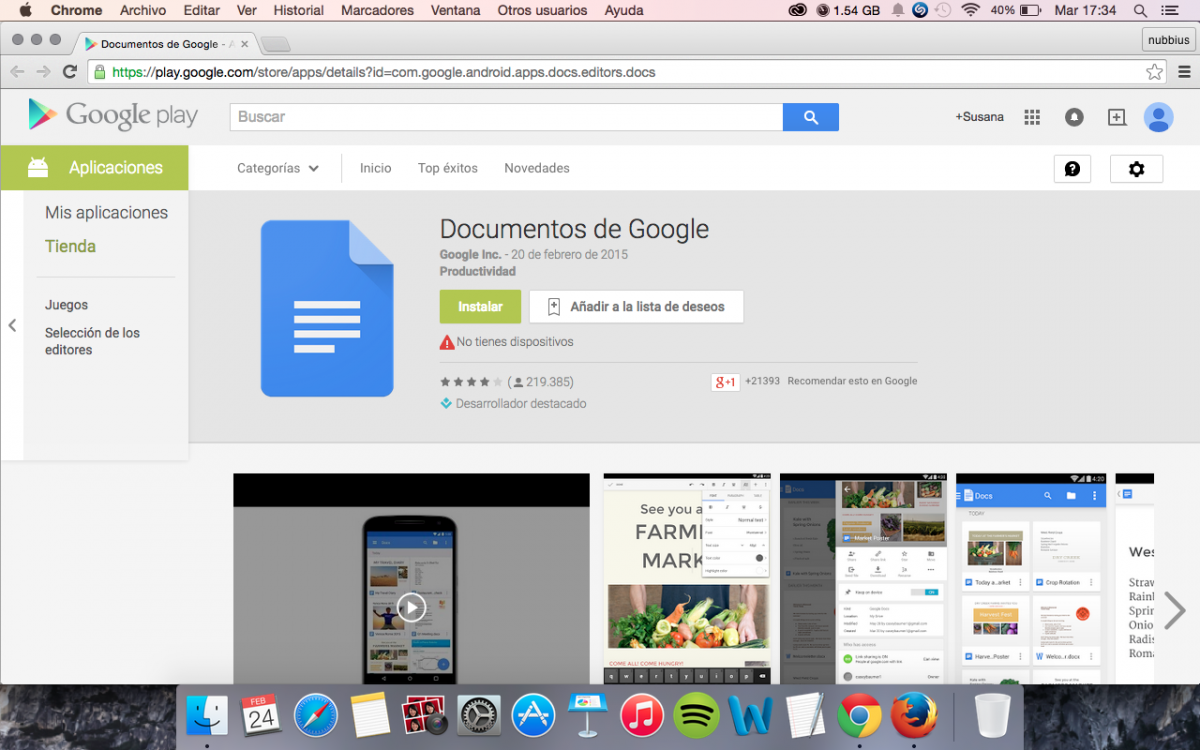The image size is (1200, 750).
Task: Open the account profile avatar
Action: pyautogui.click(x=1158, y=117)
